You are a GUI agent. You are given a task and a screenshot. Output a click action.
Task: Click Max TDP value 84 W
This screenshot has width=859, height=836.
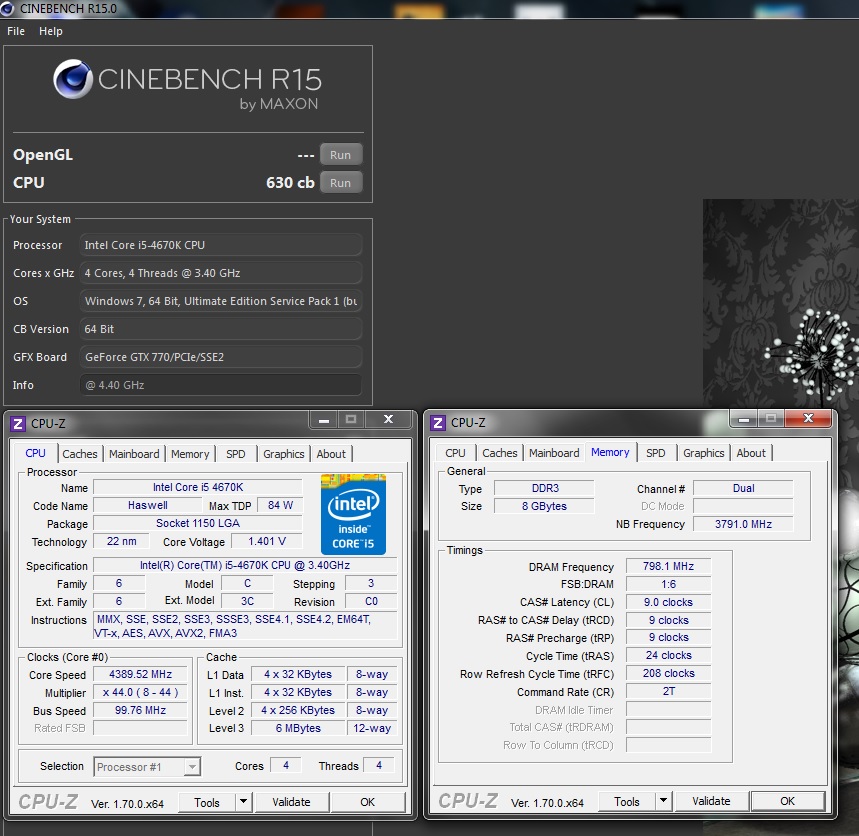[x=280, y=506]
